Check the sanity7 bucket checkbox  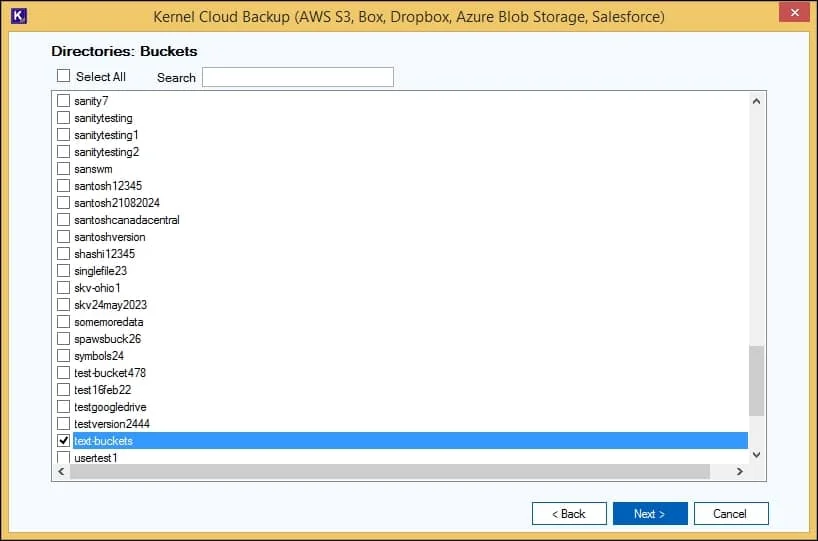tap(64, 100)
